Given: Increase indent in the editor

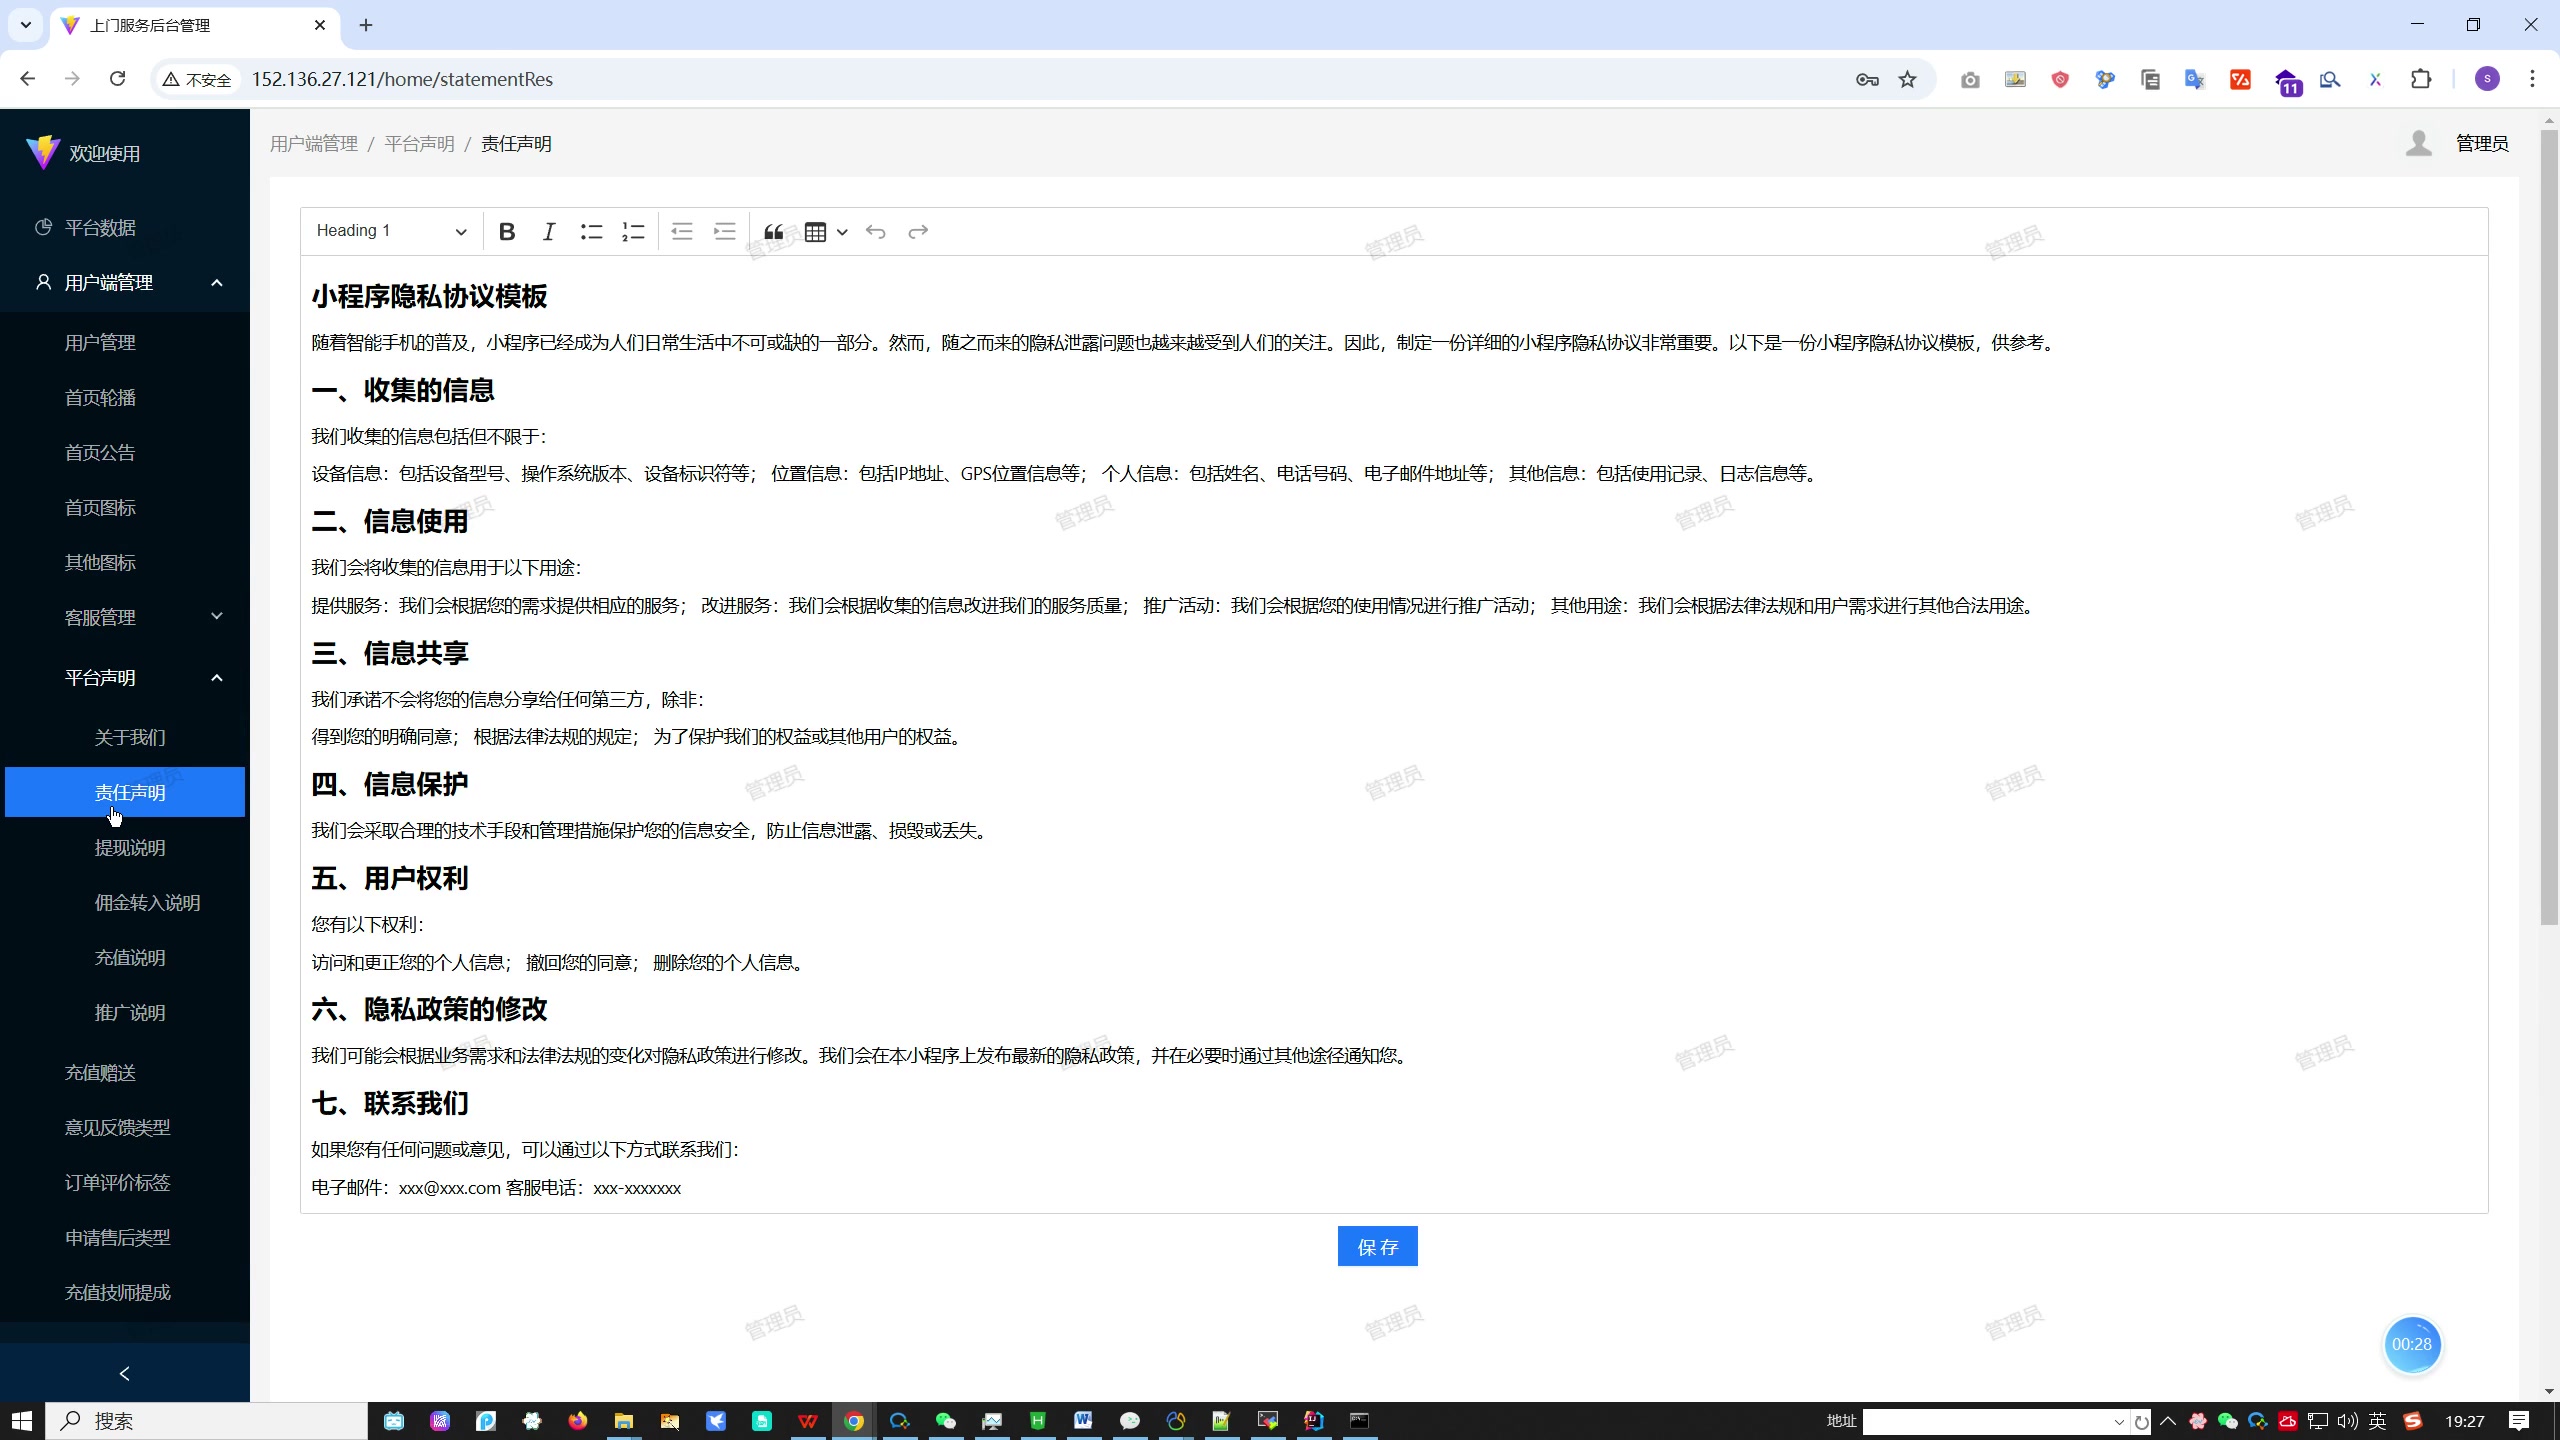Looking at the screenshot, I should click(x=724, y=232).
